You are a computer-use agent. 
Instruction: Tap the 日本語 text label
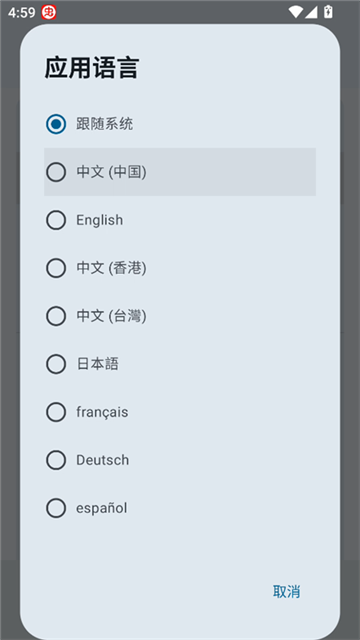pyautogui.click(x=98, y=364)
